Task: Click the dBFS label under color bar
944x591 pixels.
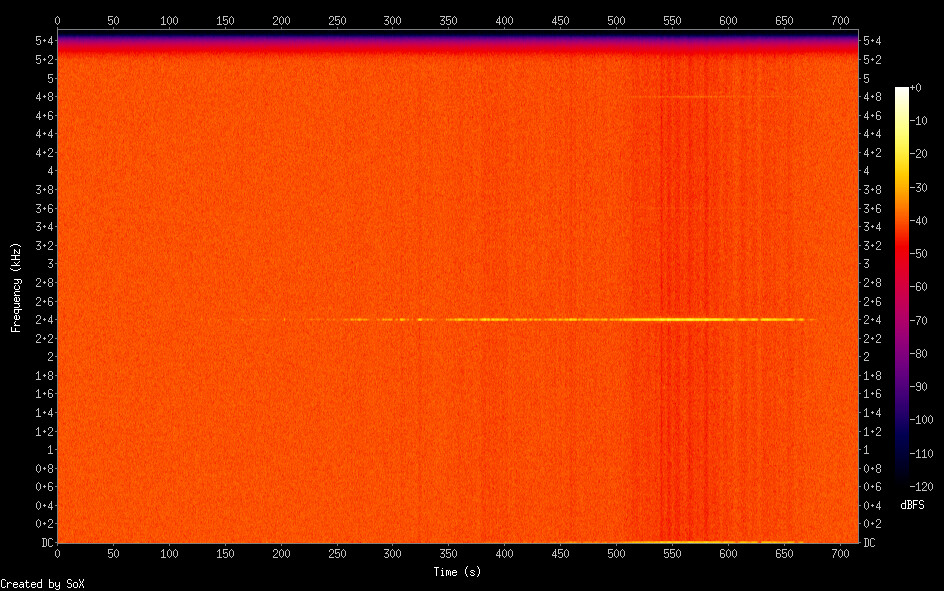Action: click(x=912, y=505)
